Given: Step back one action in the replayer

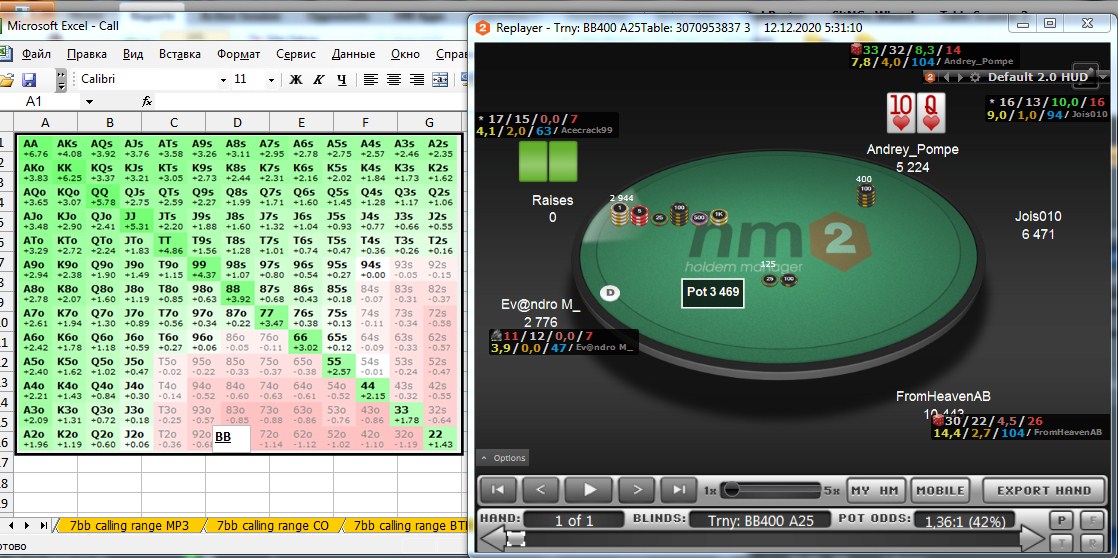Looking at the screenshot, I should click(x=540, y=490).
